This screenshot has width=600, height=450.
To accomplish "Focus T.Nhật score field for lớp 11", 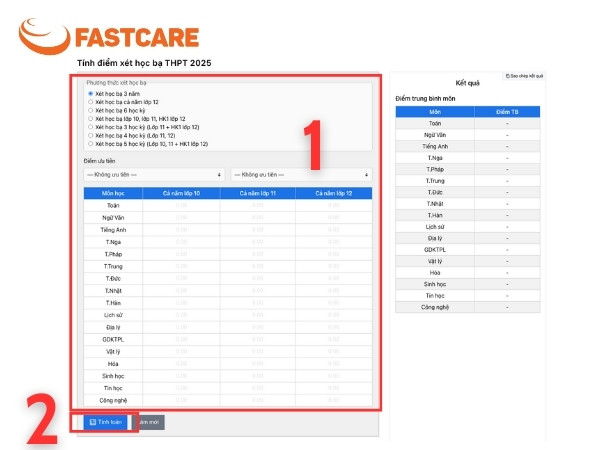I will tap(258, 291).
